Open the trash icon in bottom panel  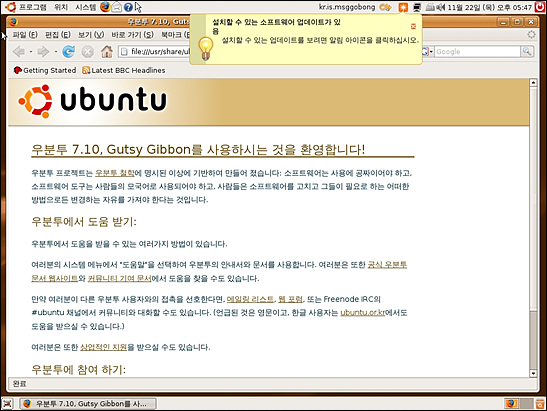click(541, 404)
